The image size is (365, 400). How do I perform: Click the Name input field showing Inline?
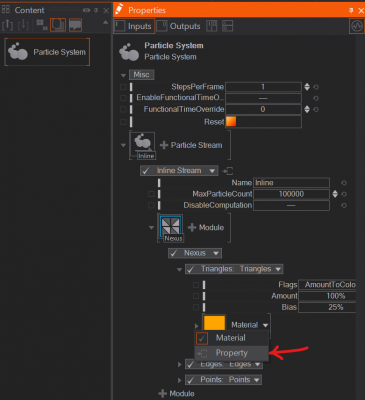[x=291, y=183]
